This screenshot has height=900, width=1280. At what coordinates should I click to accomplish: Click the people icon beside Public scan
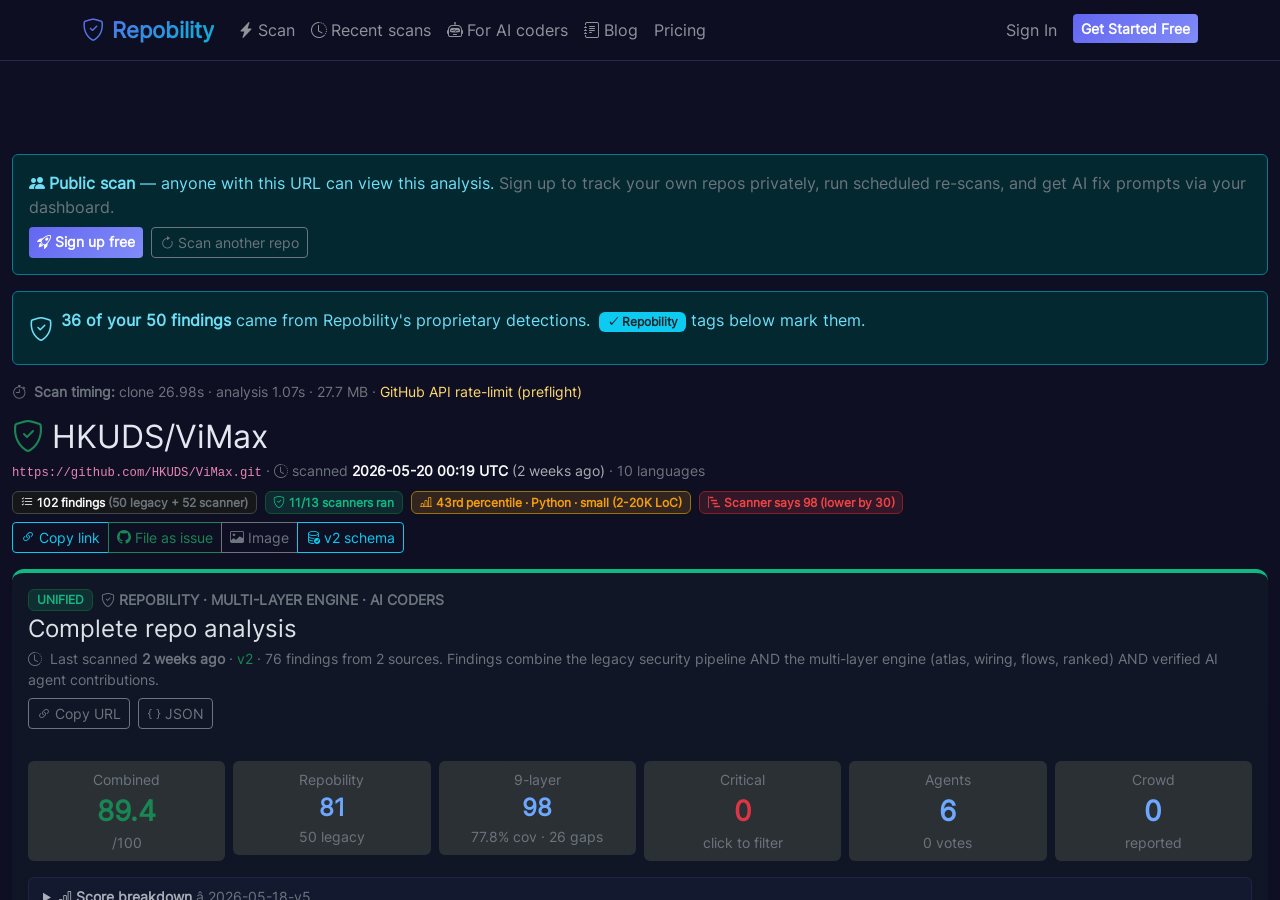37,183
